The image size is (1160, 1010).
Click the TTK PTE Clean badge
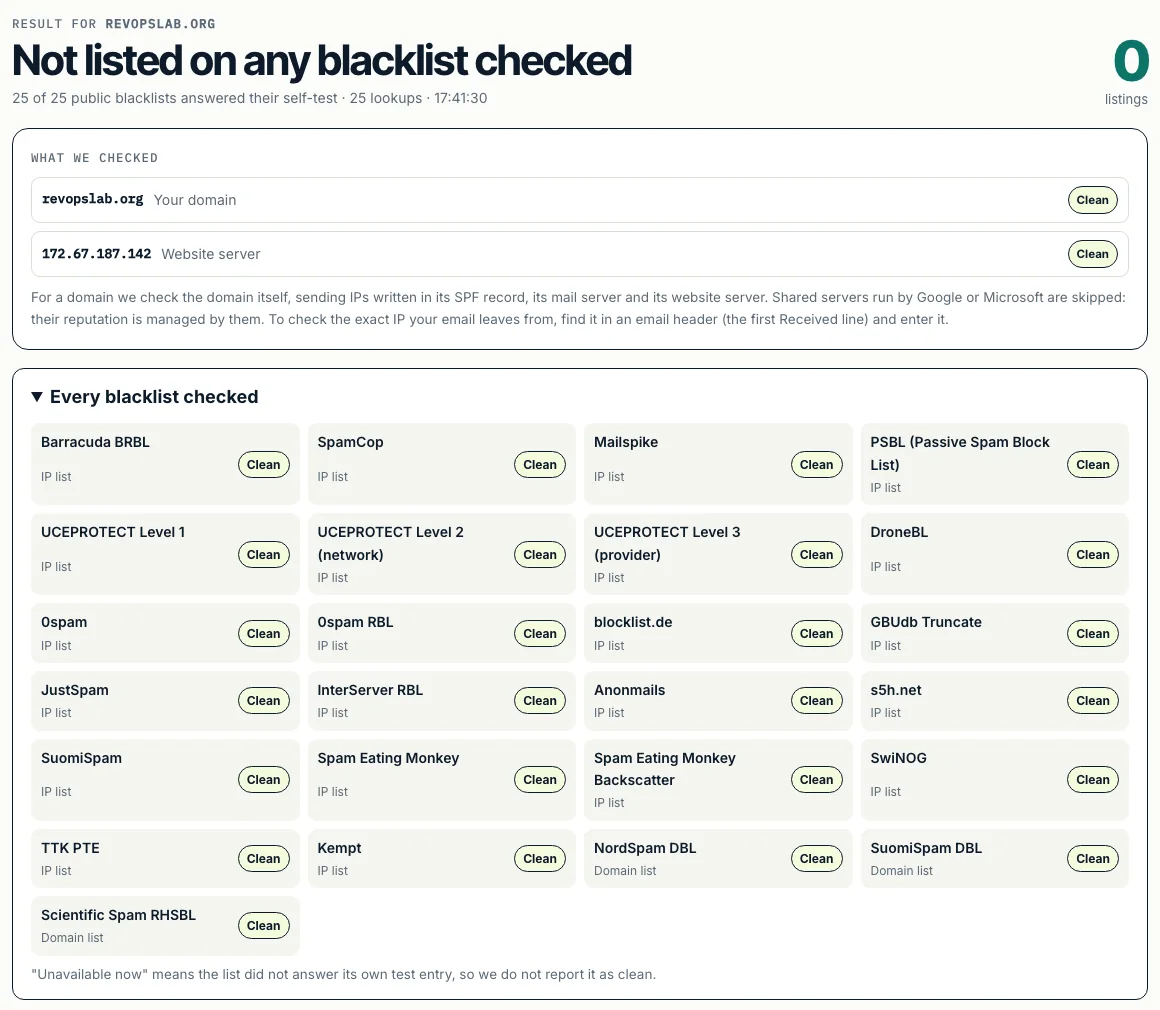pos(263,858)
